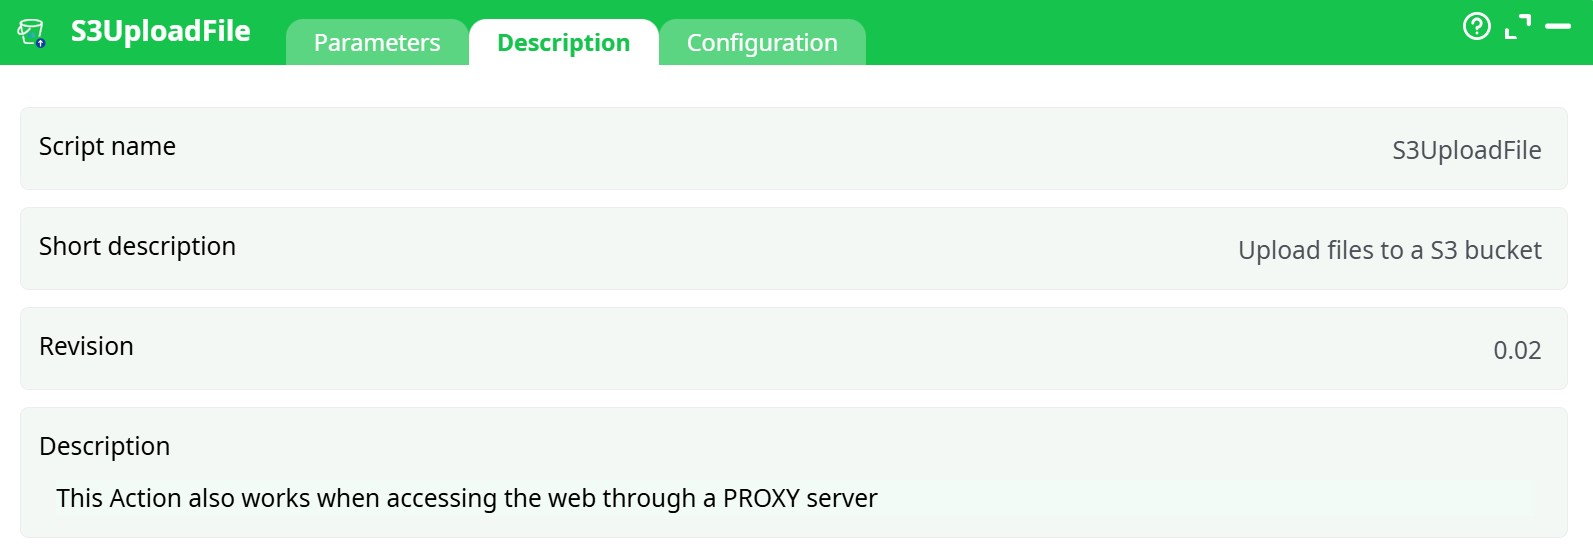This screenshot has width=1593, height=560.
Task: Open the Configuration tab
Action: tap(762, 43)
